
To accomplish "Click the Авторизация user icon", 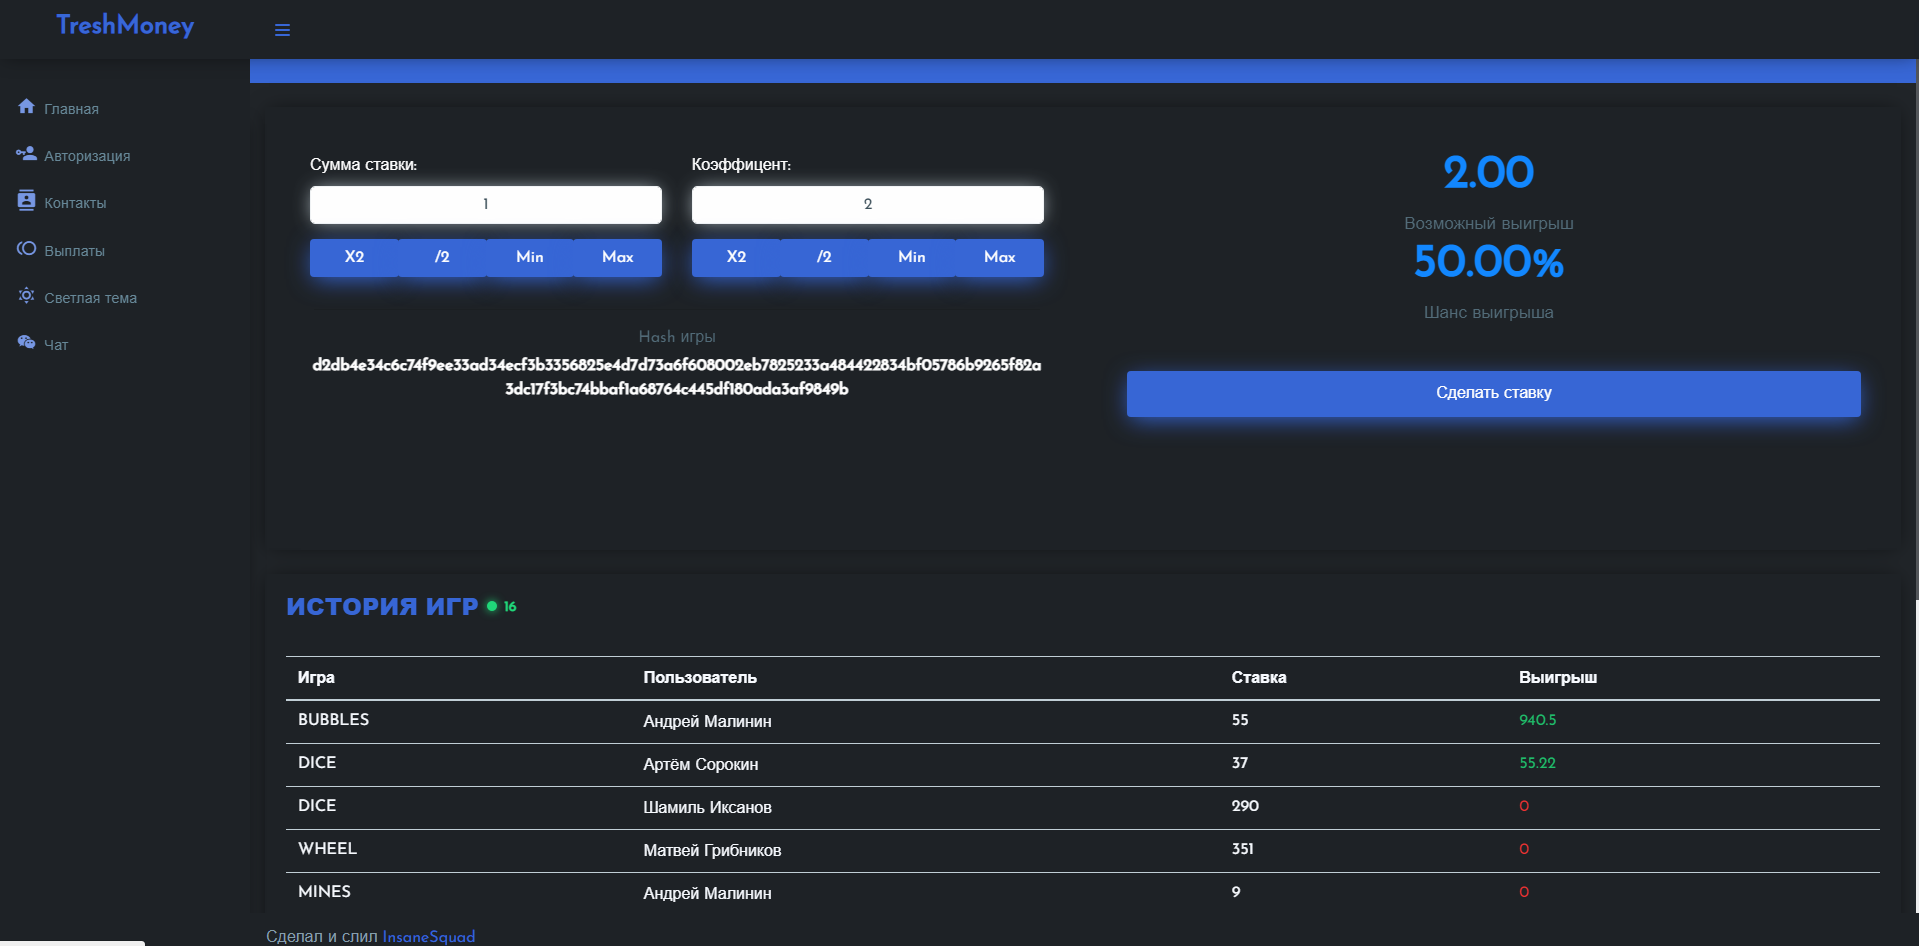I will click(x=26, y=154).
